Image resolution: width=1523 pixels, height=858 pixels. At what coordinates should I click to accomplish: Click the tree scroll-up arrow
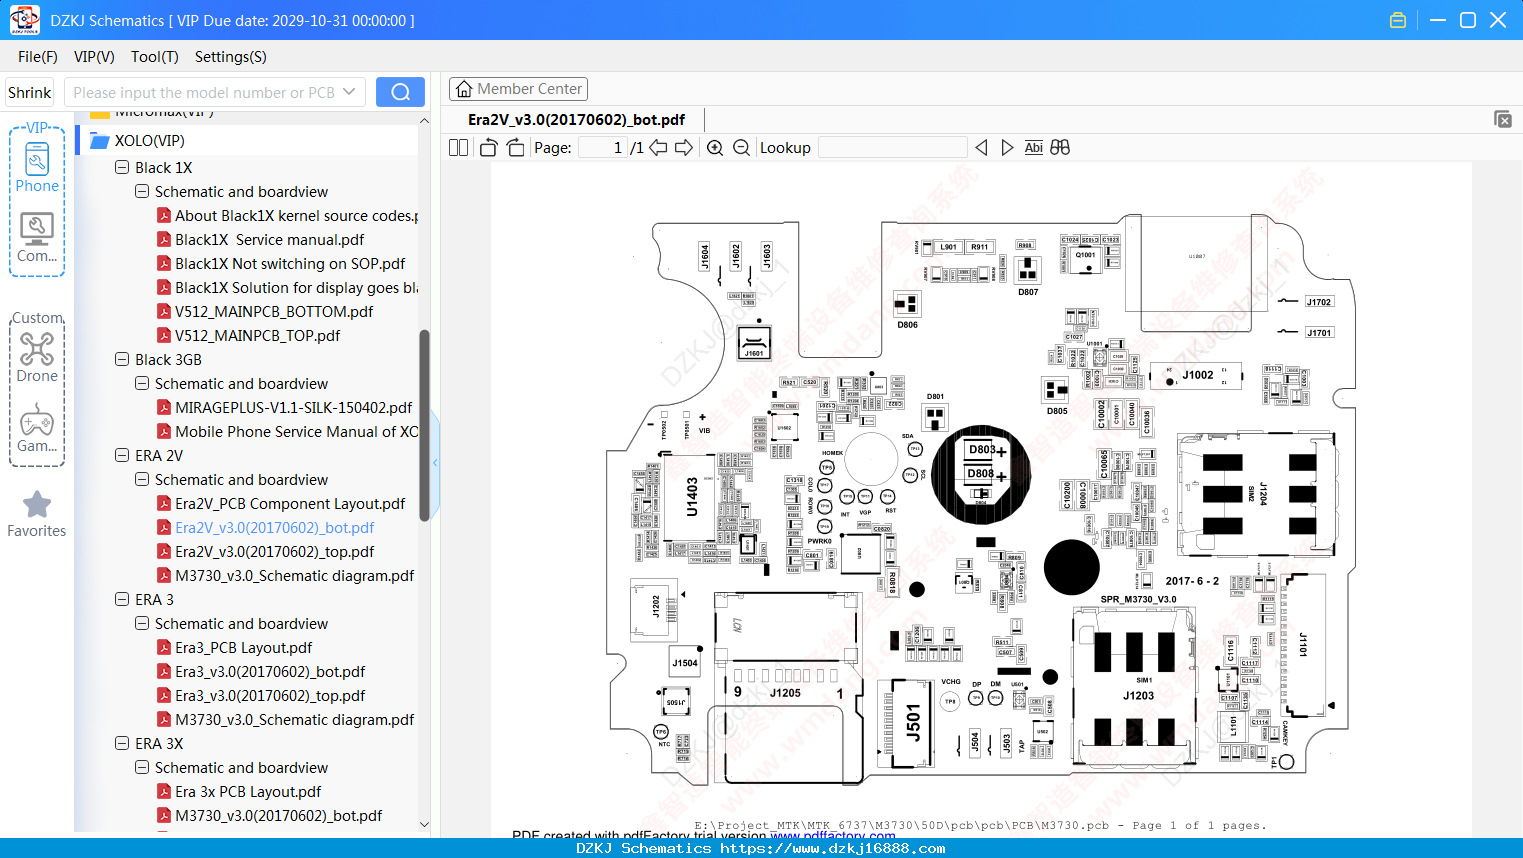[424, 121]
